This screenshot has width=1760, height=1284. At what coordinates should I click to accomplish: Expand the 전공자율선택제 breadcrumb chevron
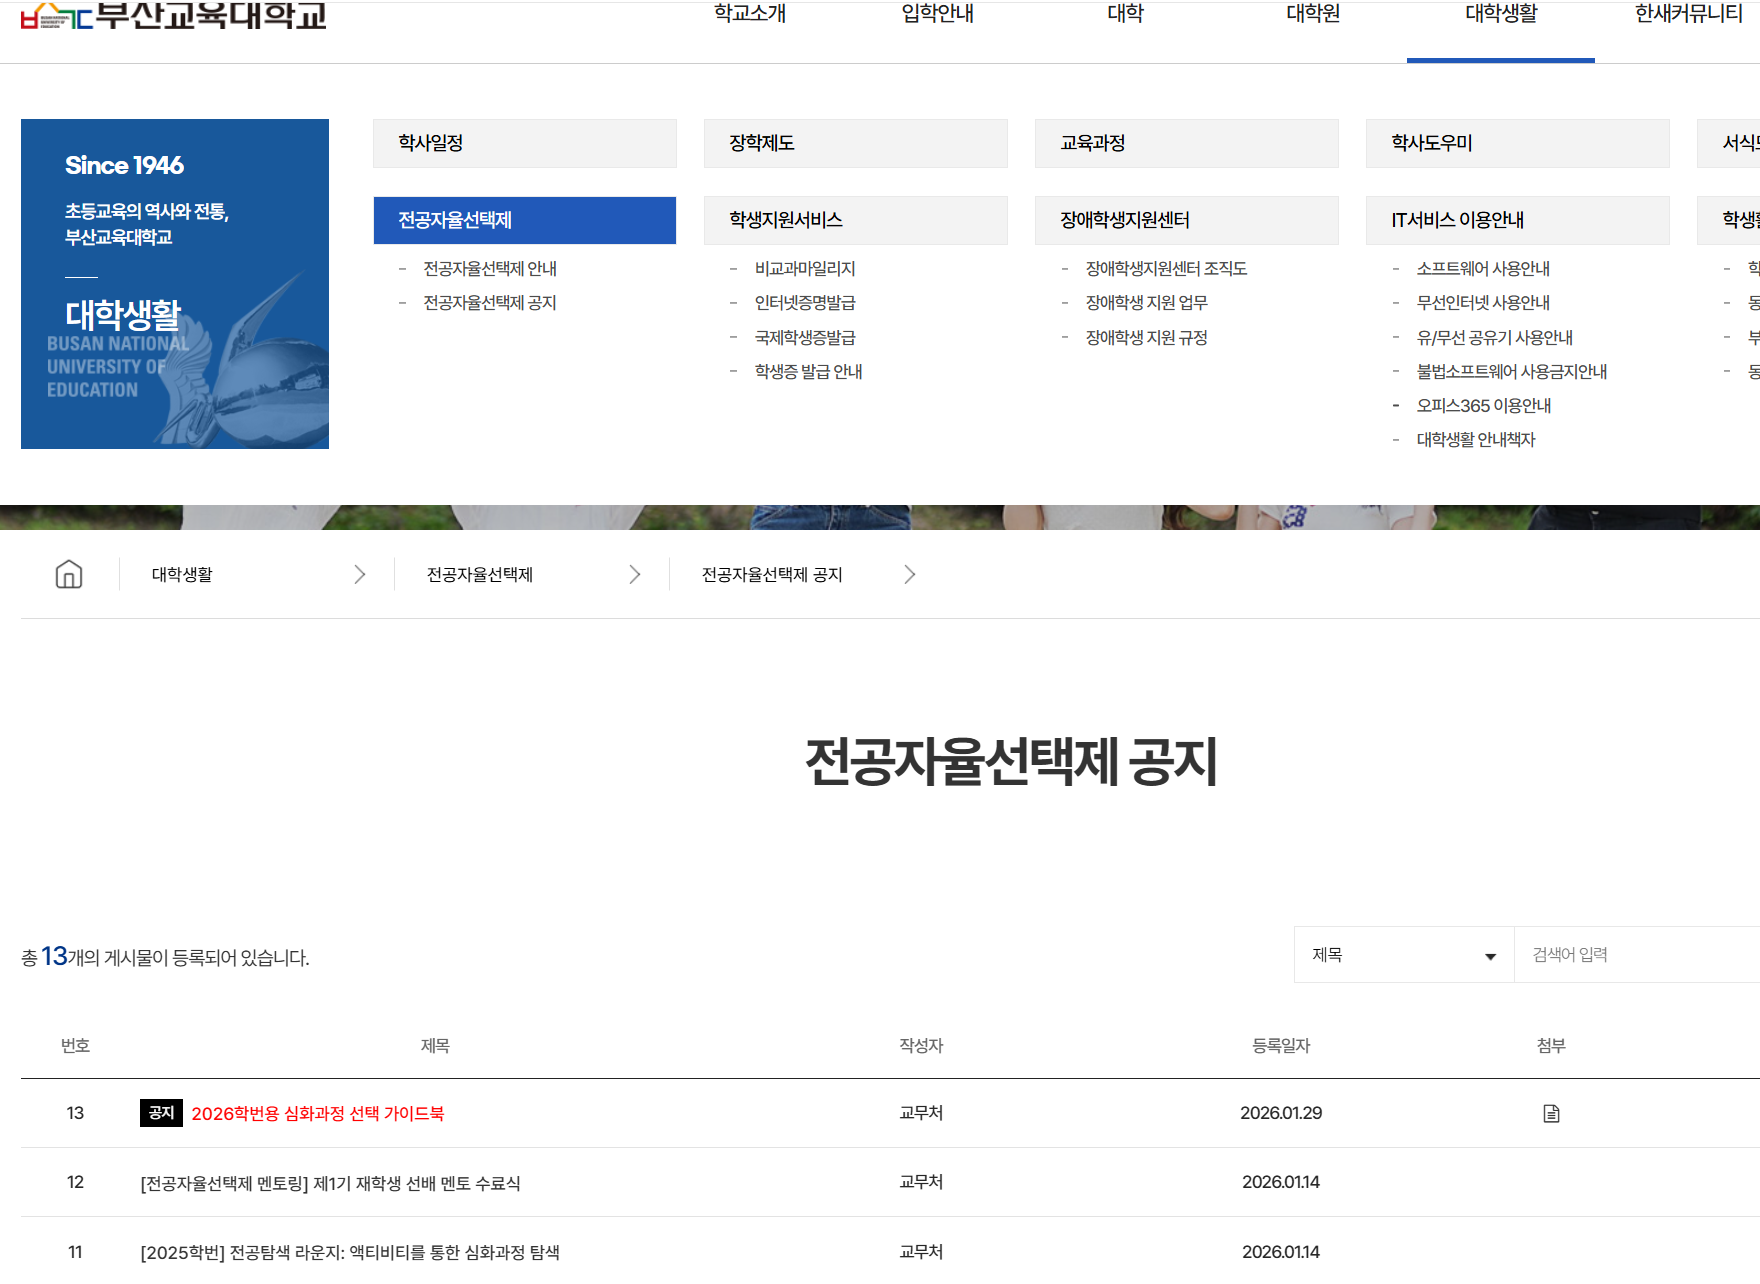[x=634, y=574]
